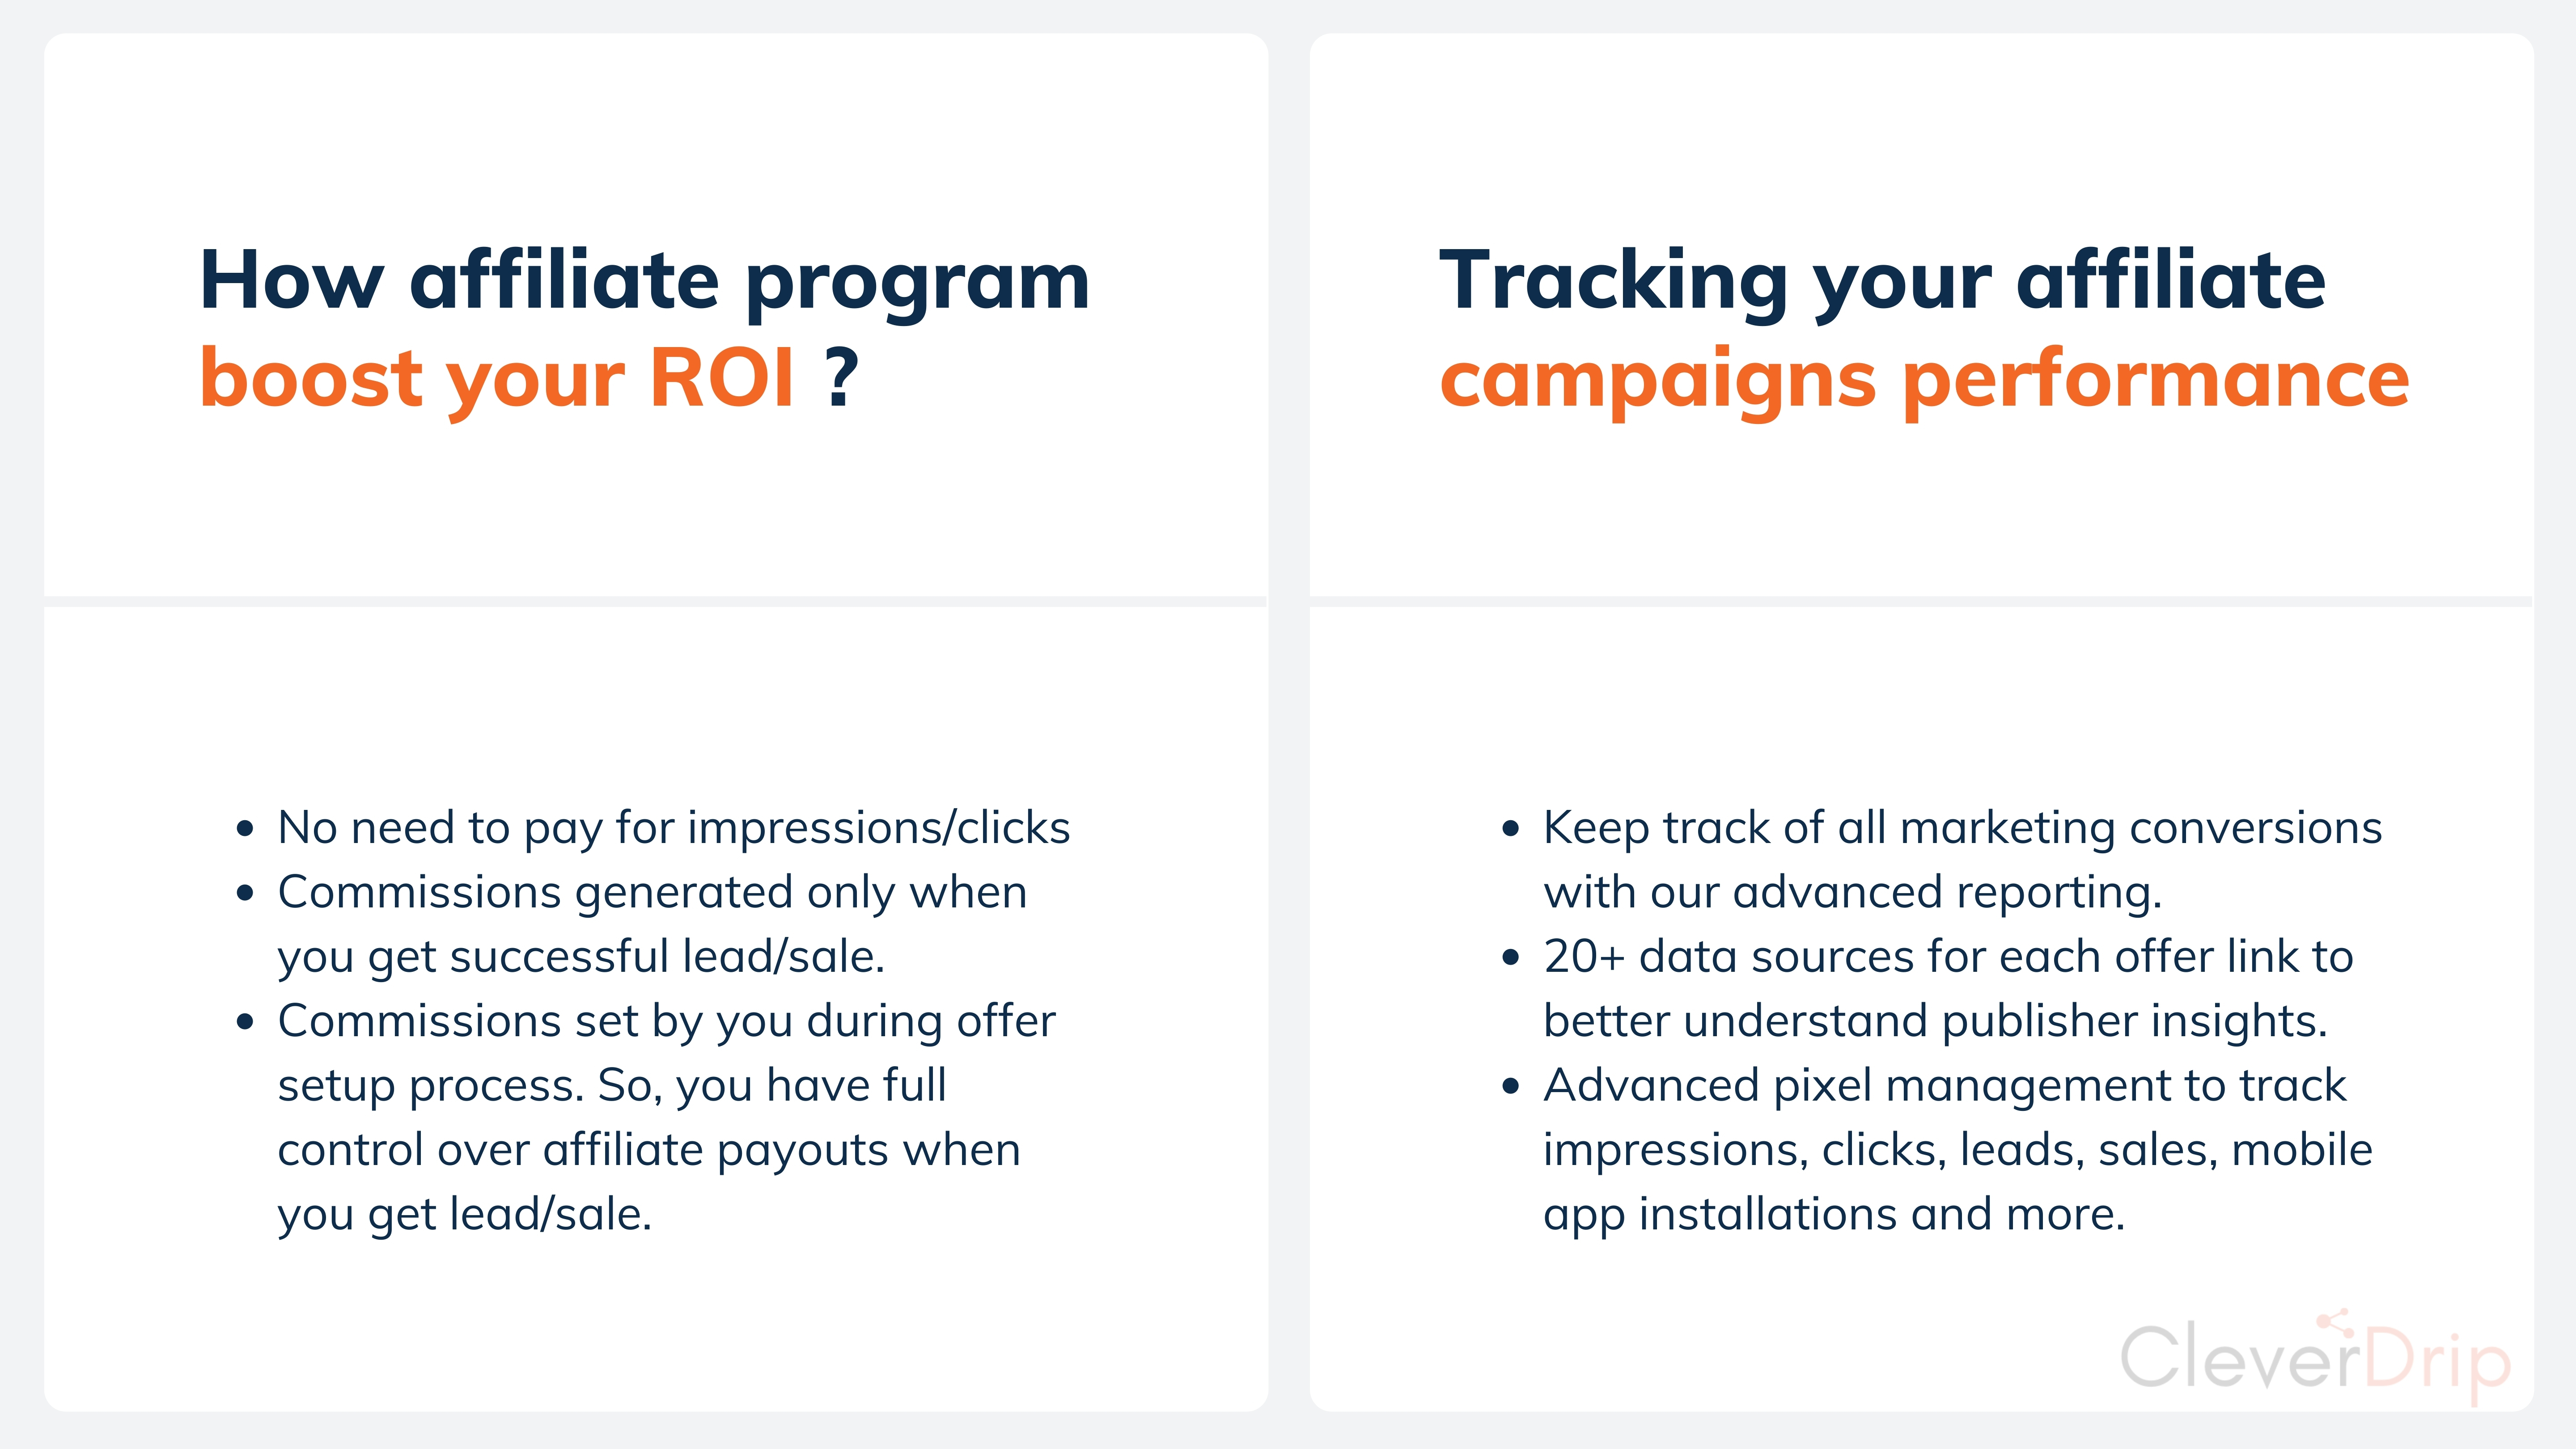2576x1449 pixels.
Task: Click the orange 'campaigns performance' text
Action: [1925, 380]
